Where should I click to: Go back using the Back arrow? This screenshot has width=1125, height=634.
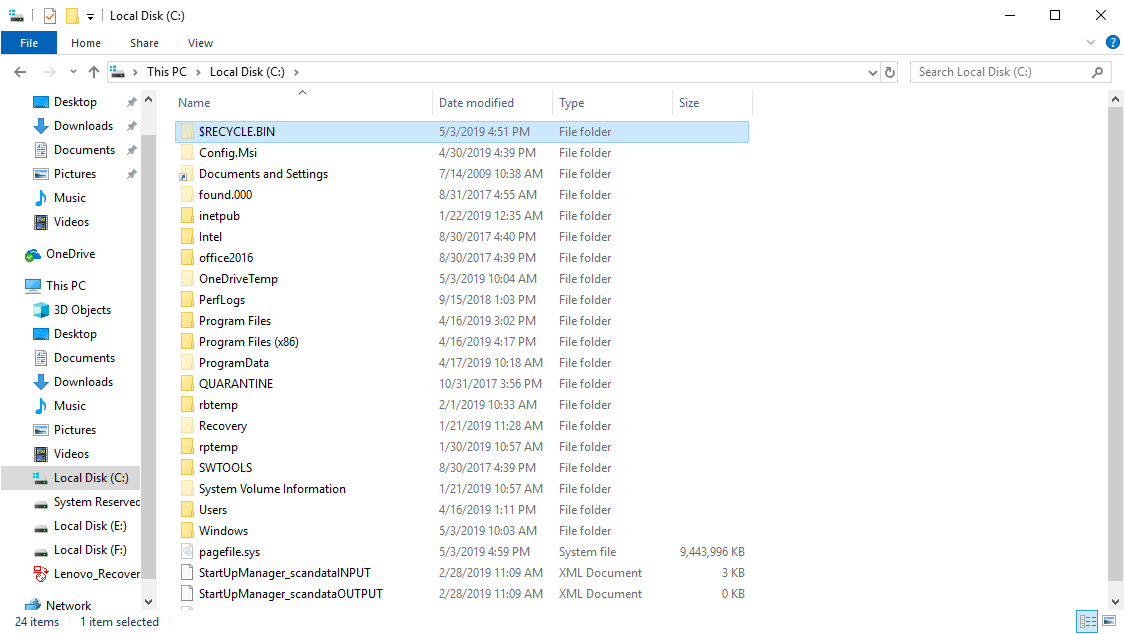tap(20, 72)
